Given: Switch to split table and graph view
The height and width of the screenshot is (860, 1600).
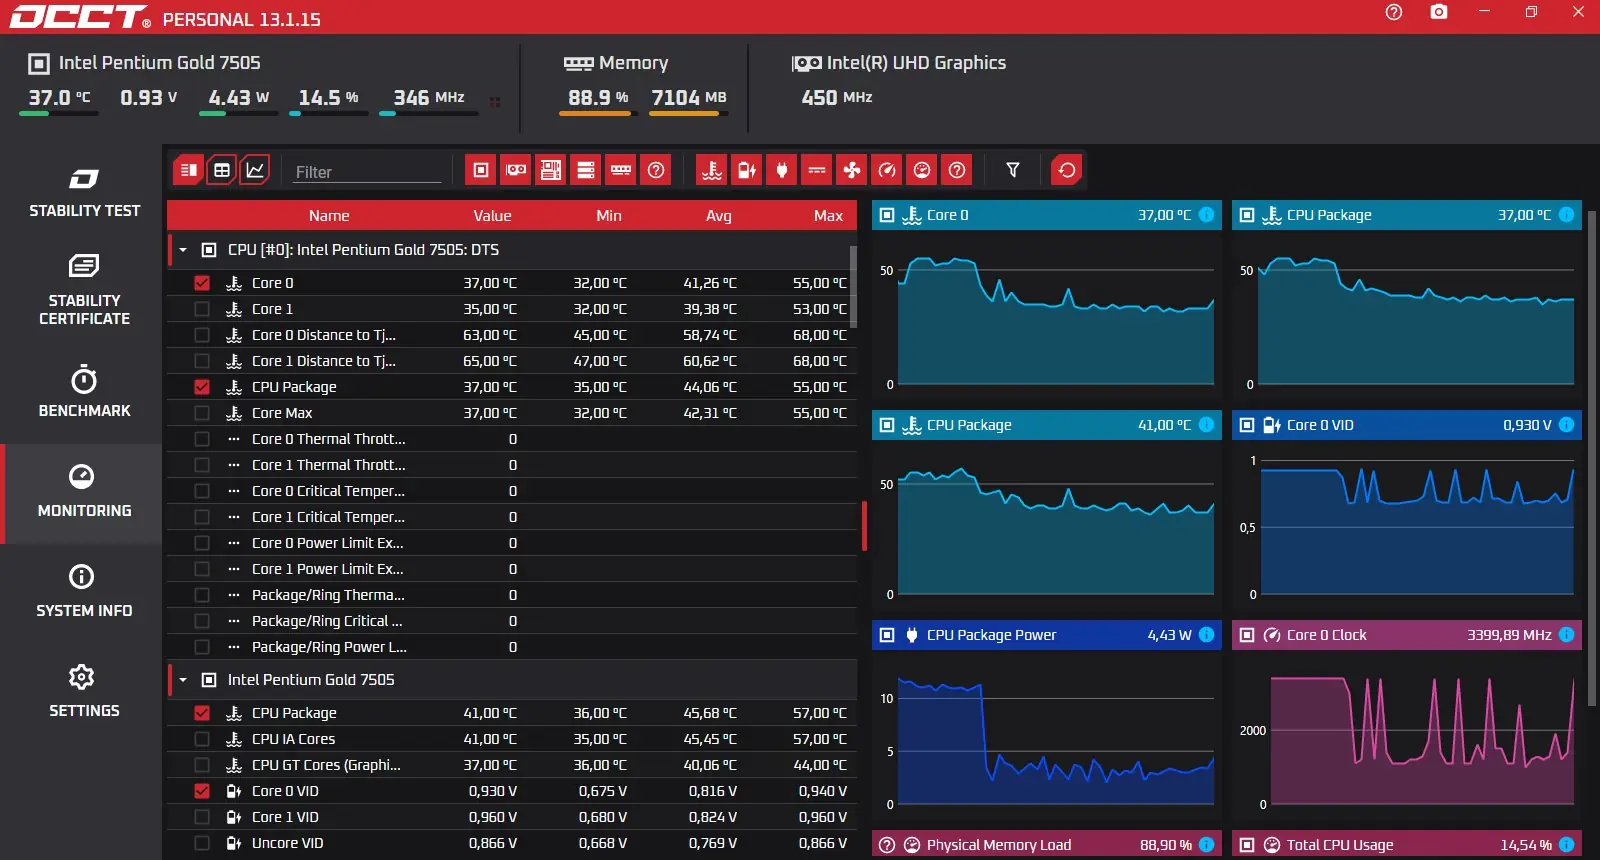Looking at the screenshot, I should 188,170.
